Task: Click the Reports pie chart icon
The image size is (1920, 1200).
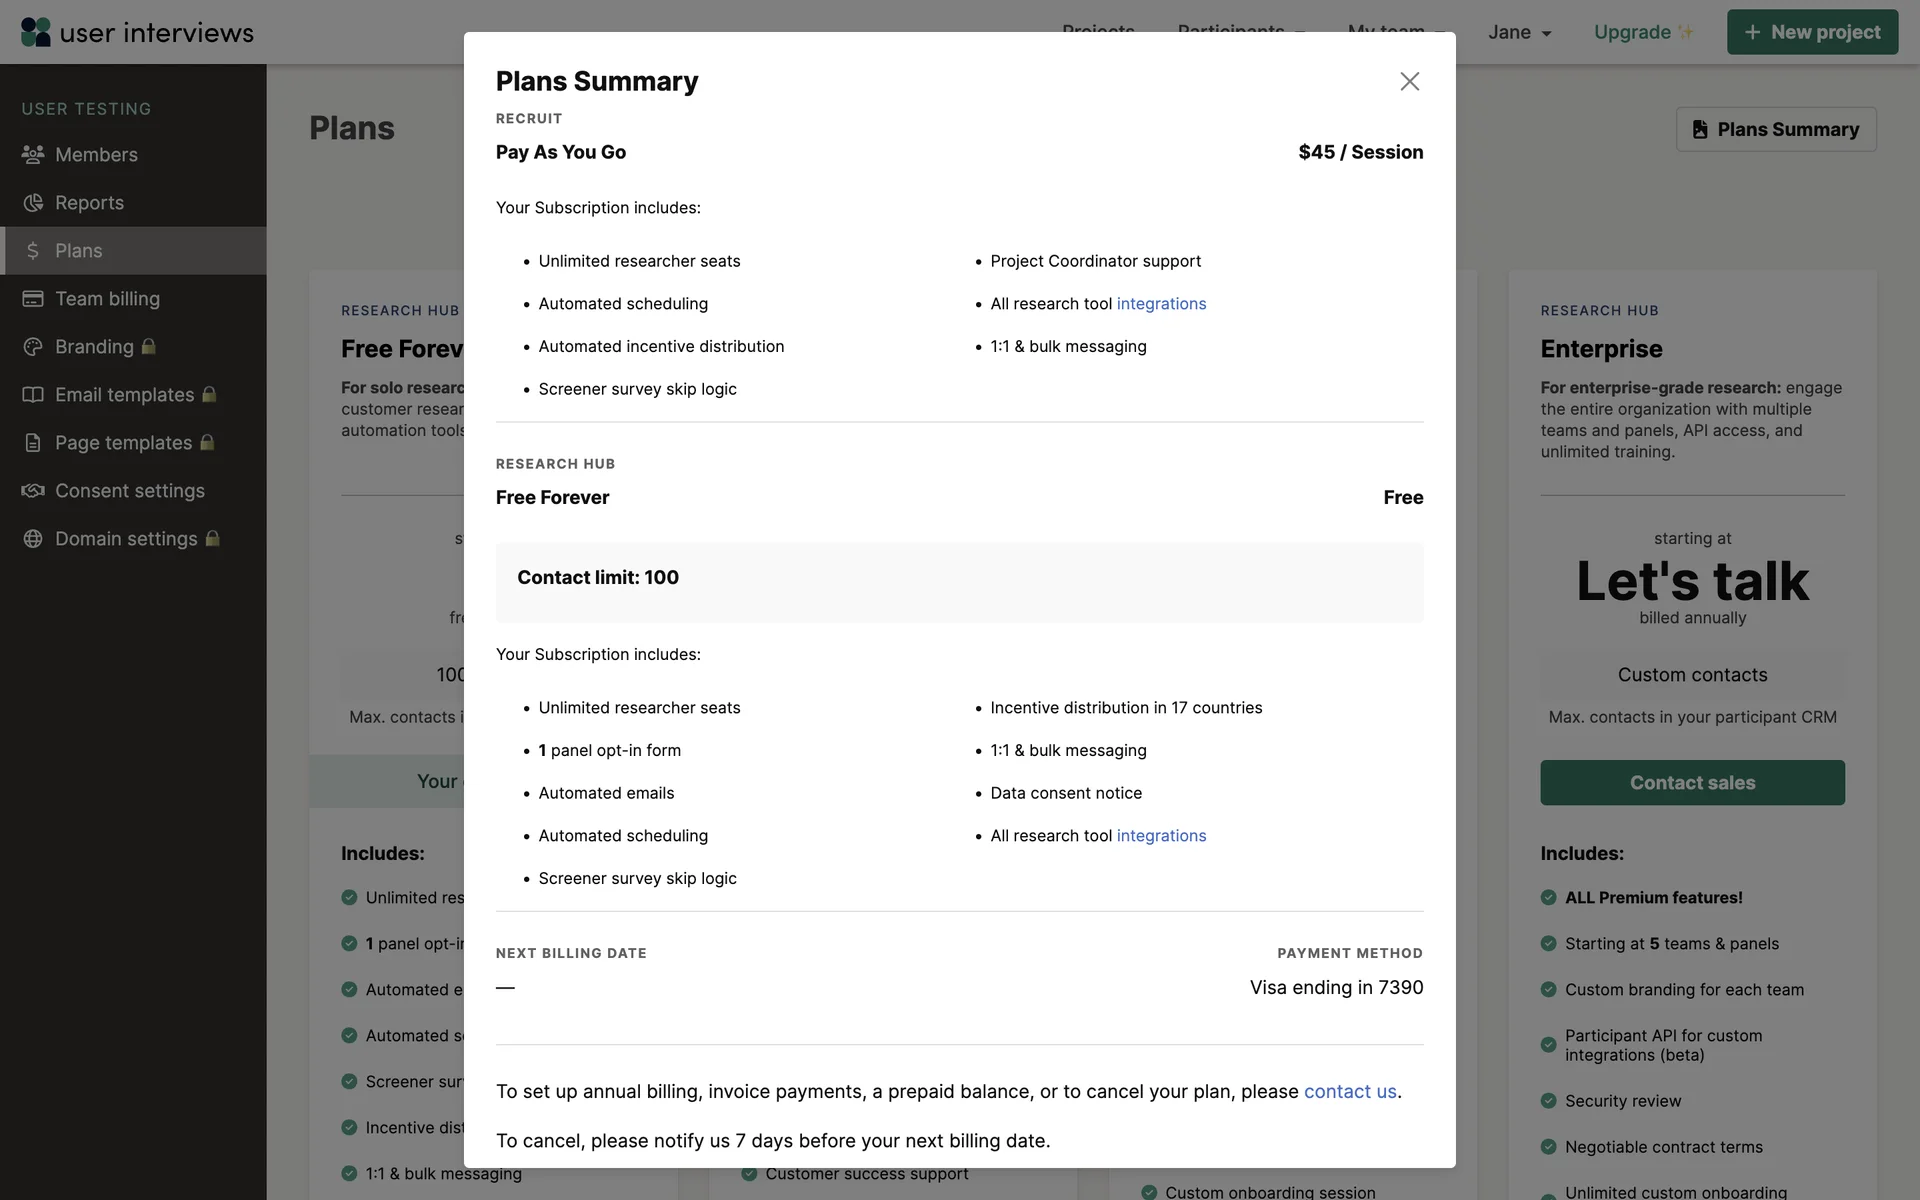Action: 33,203
